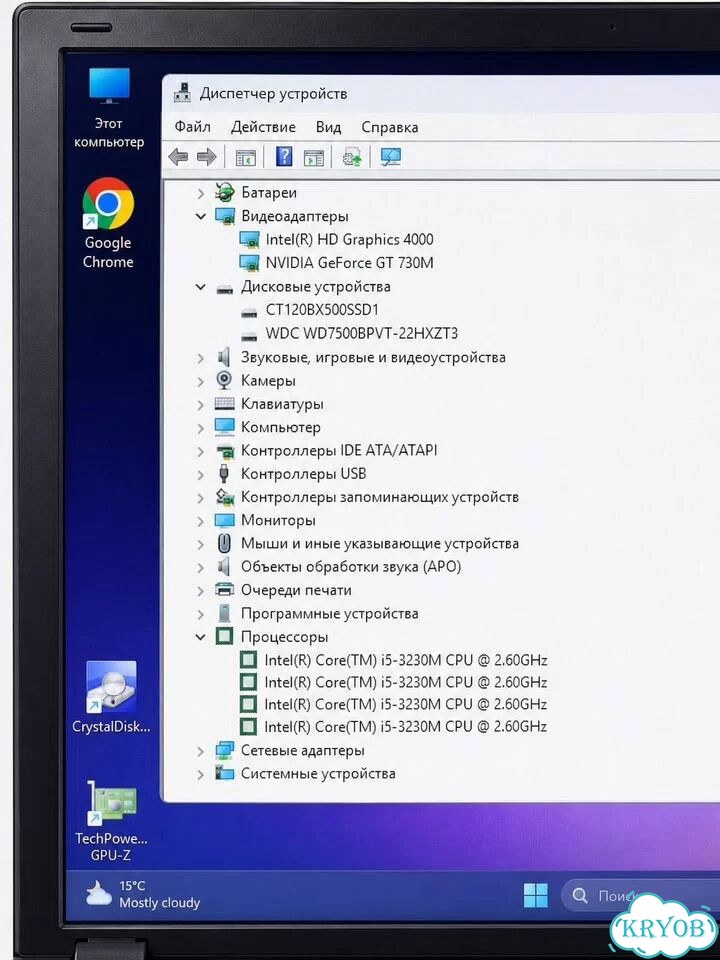The width and height of the screenshot is (720, 960).
Task: Click the Звуковые speaker icon
Action: [224, 357]
